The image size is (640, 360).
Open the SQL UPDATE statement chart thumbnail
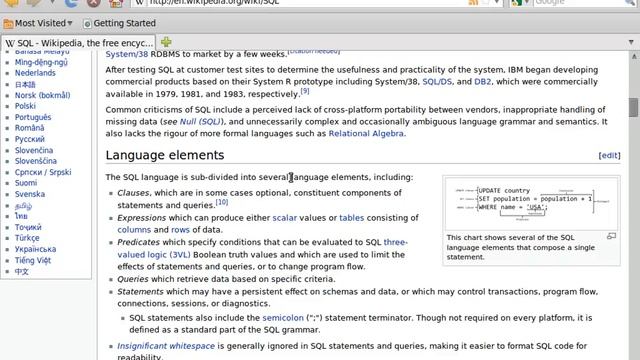tap(531, 204)
